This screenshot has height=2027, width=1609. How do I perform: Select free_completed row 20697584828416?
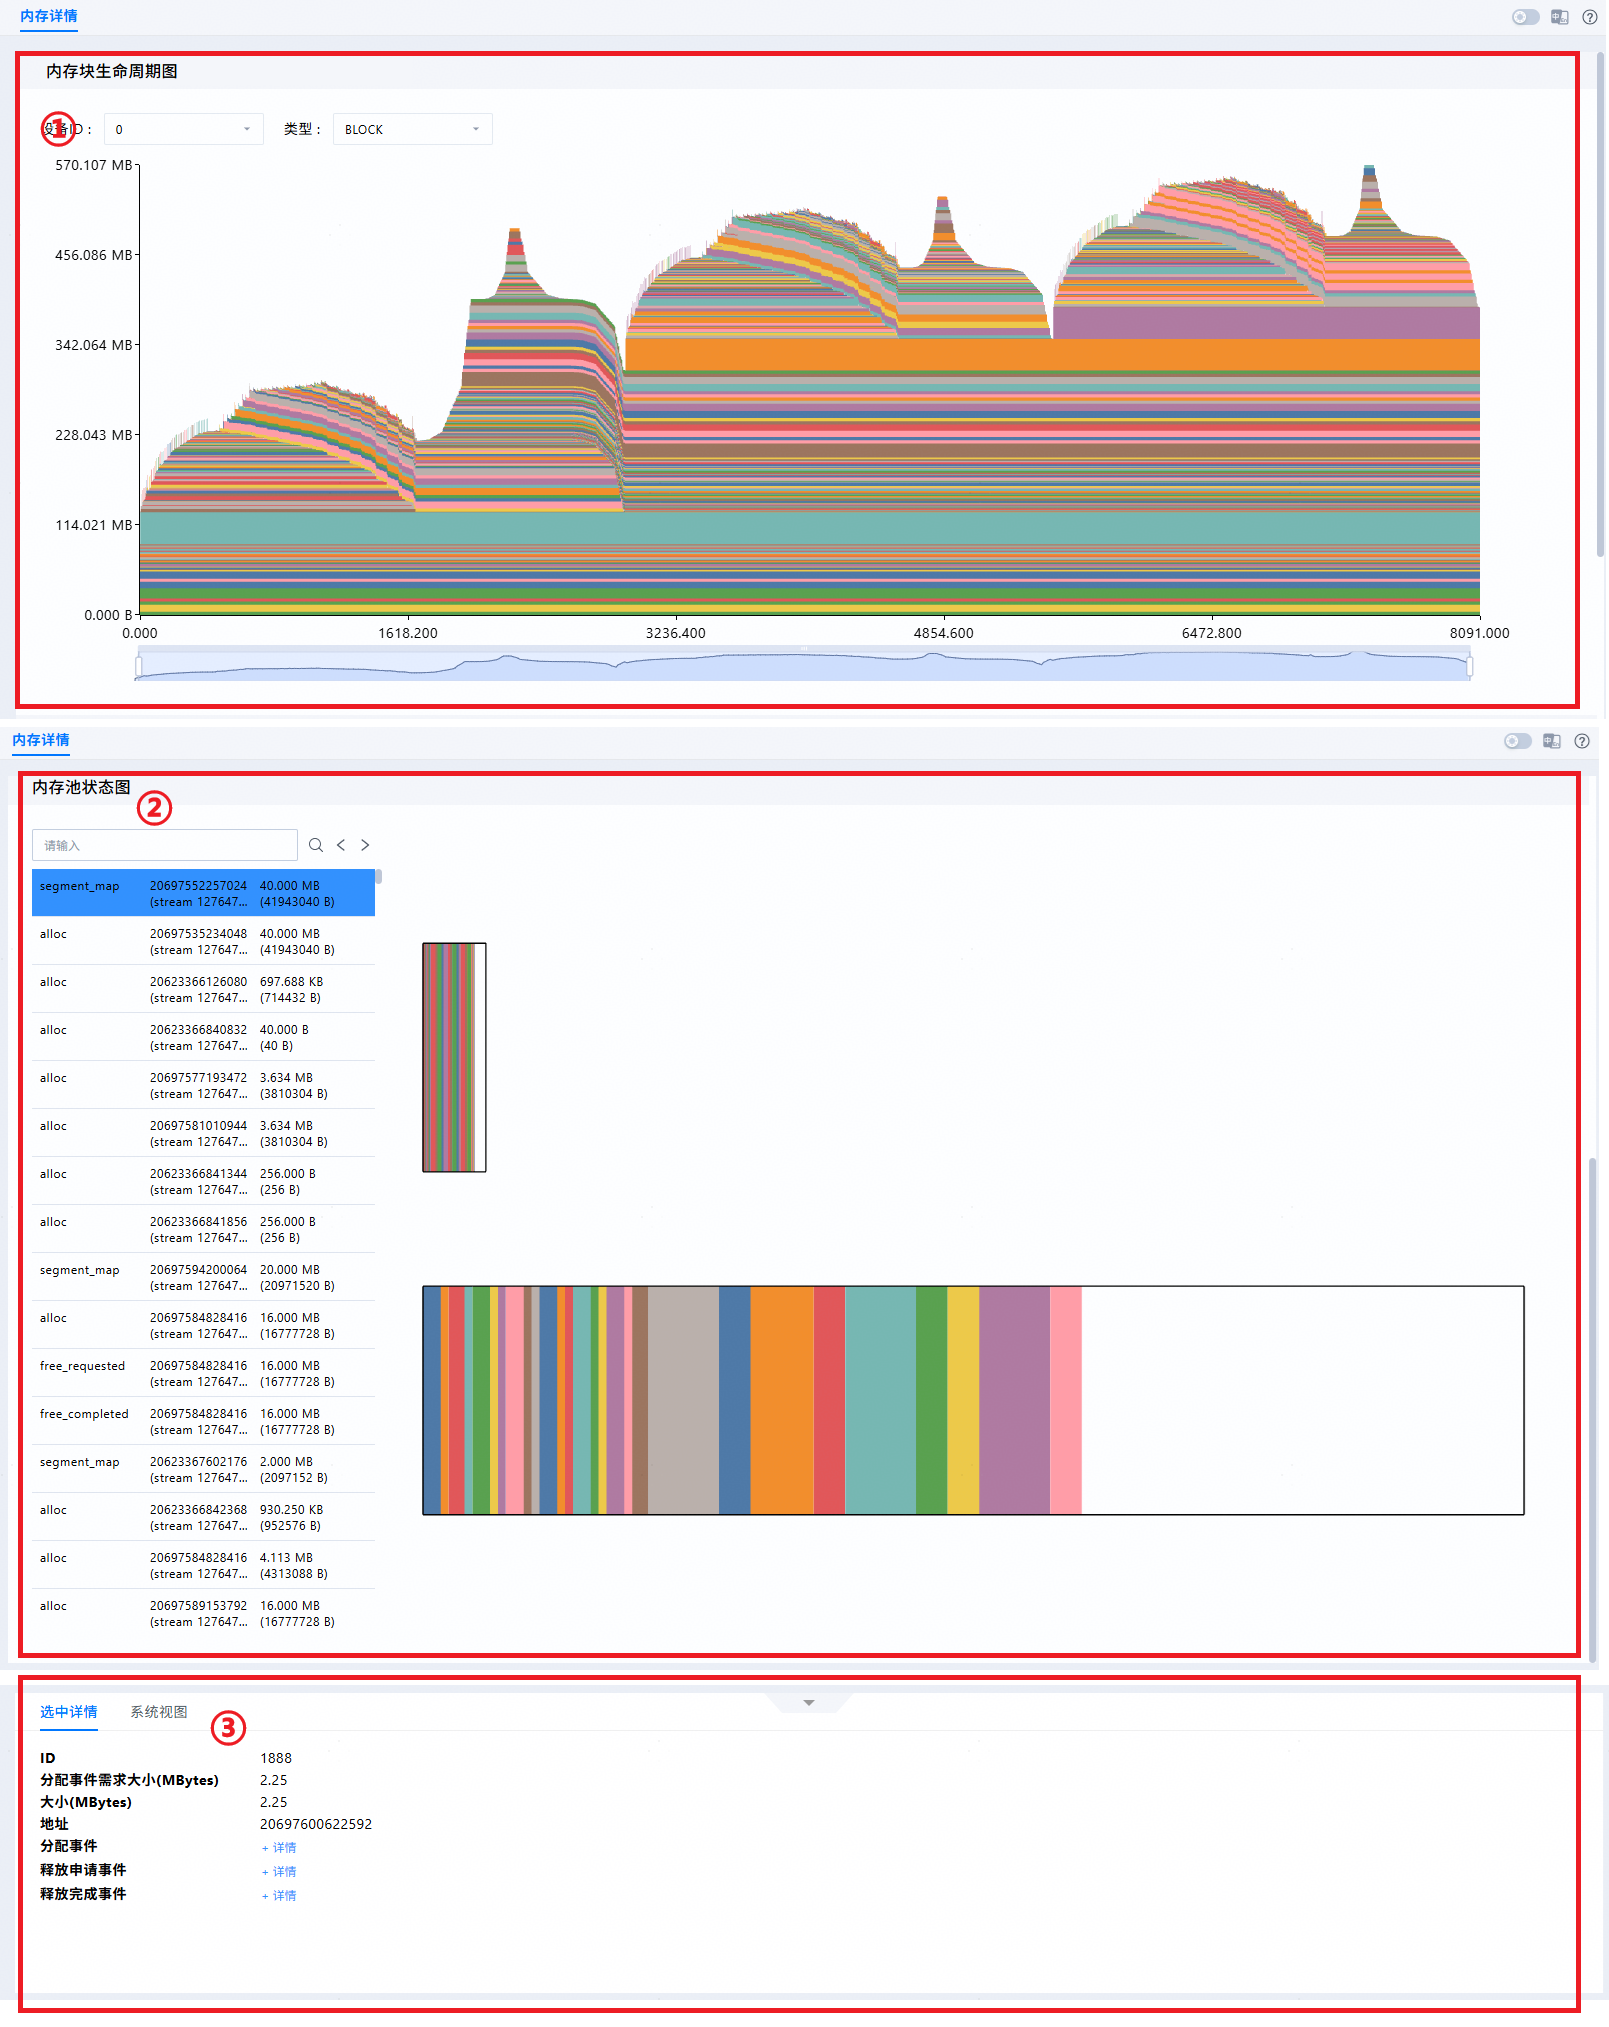pyautogui.click(x=203, y=1421)
